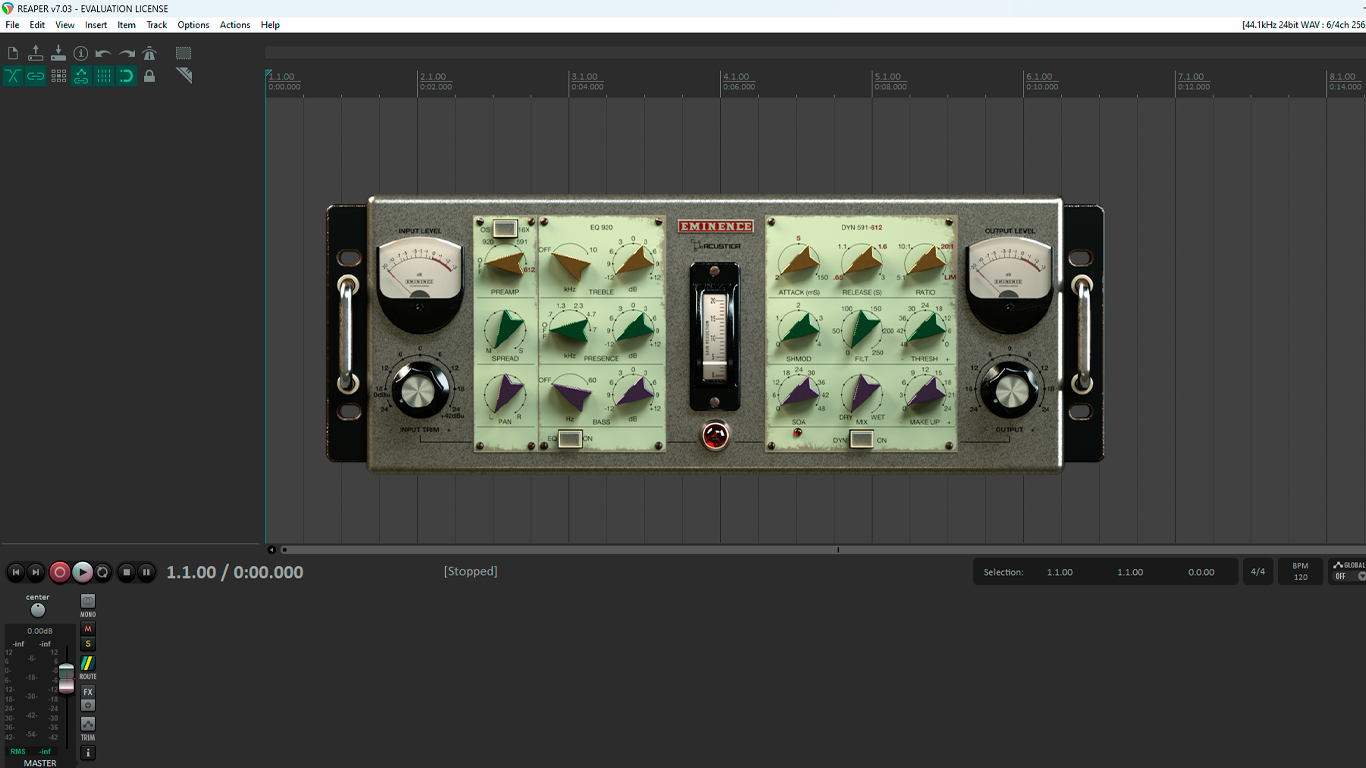The width and height of the screenshot is (1366, 768).
Task: Open project settings info icon
Action: [81, 53]
